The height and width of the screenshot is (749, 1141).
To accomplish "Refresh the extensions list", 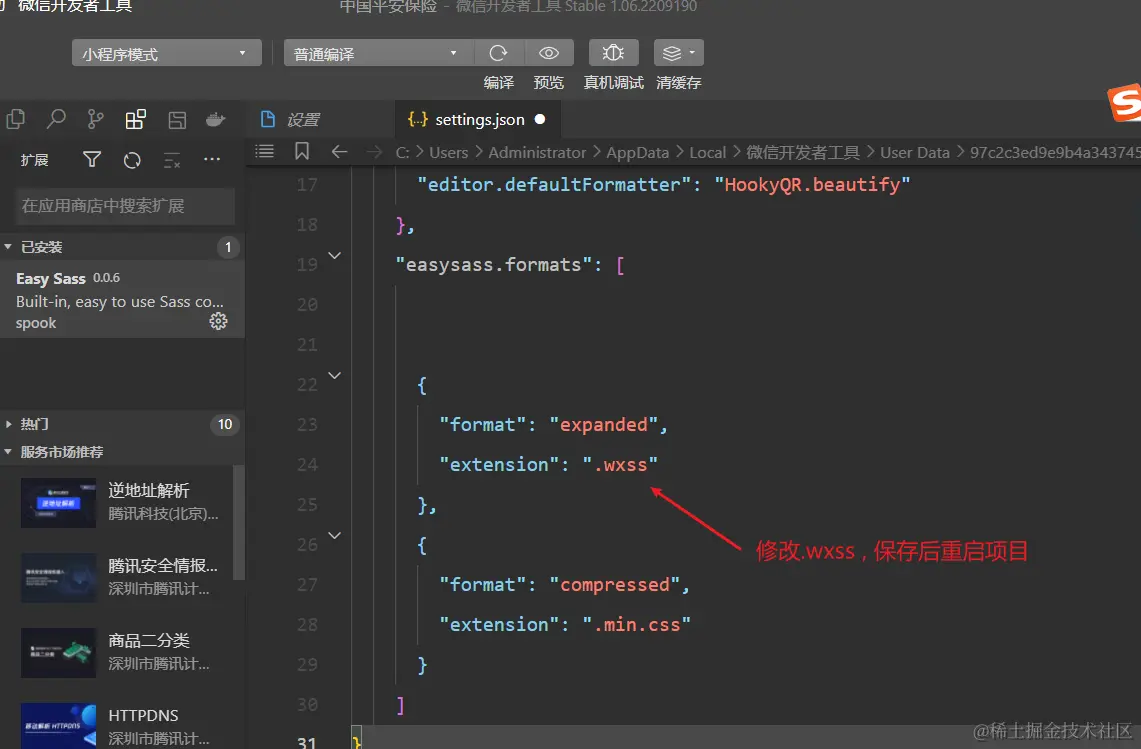I will [x=132, y=160].
